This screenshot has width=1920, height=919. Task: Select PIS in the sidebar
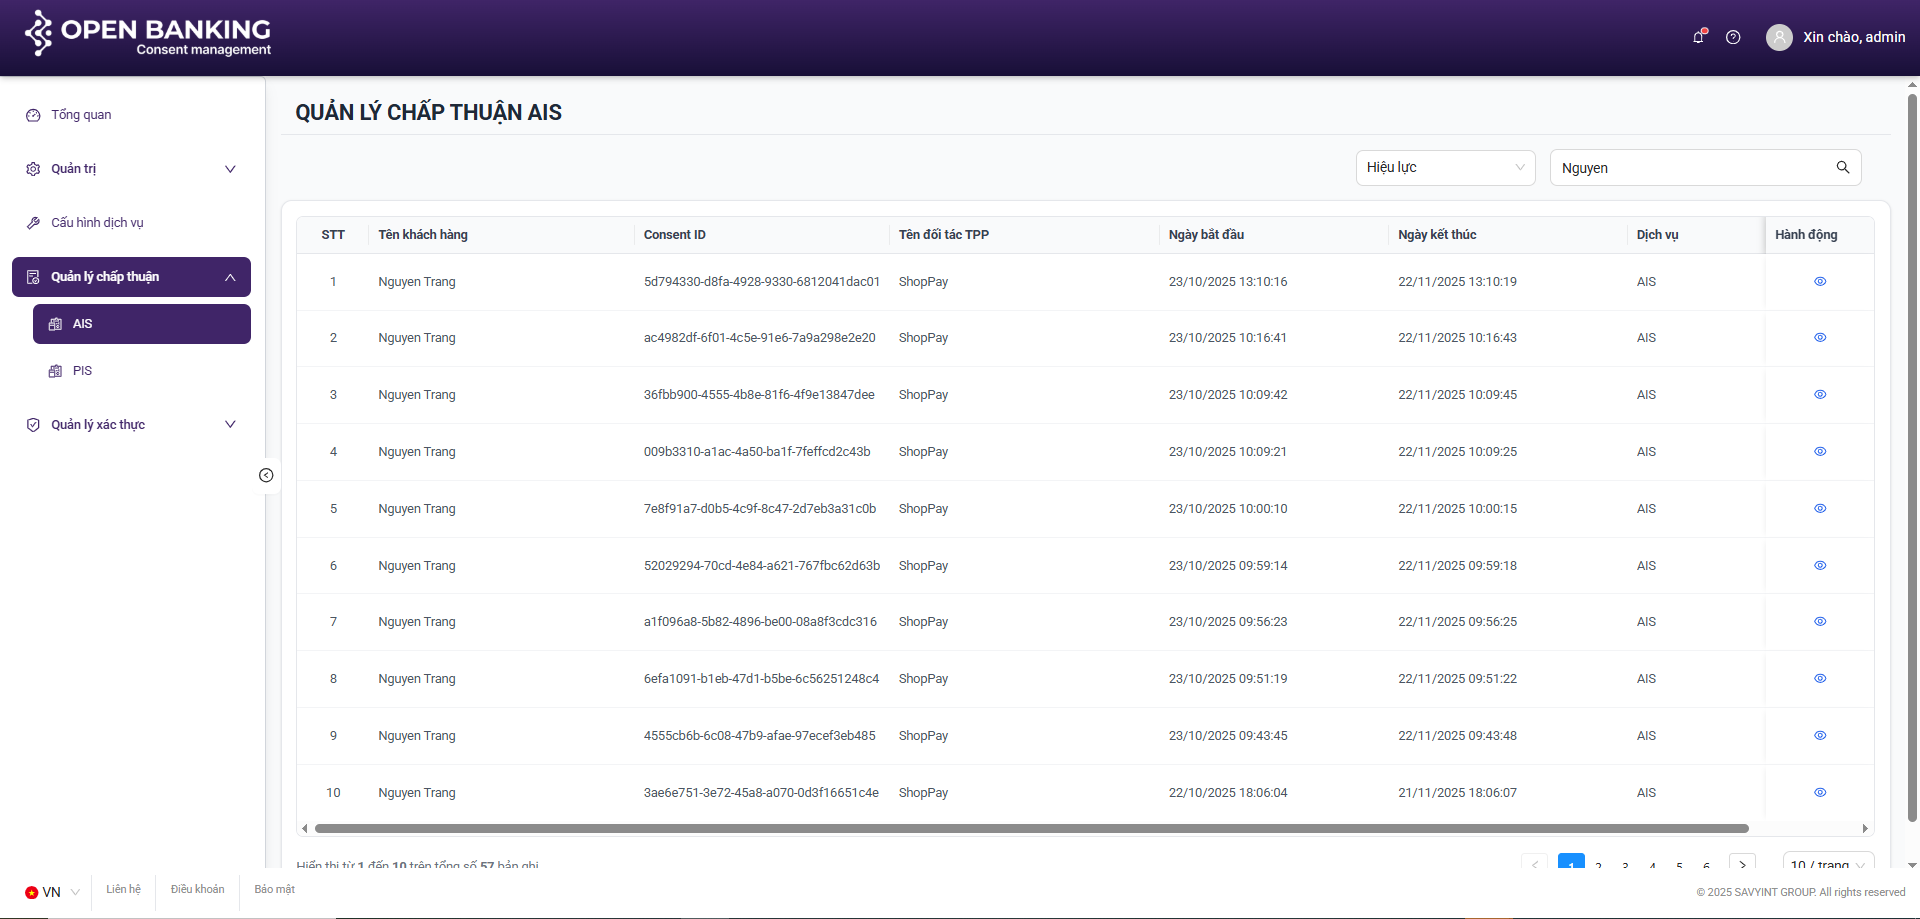(82, 371)
